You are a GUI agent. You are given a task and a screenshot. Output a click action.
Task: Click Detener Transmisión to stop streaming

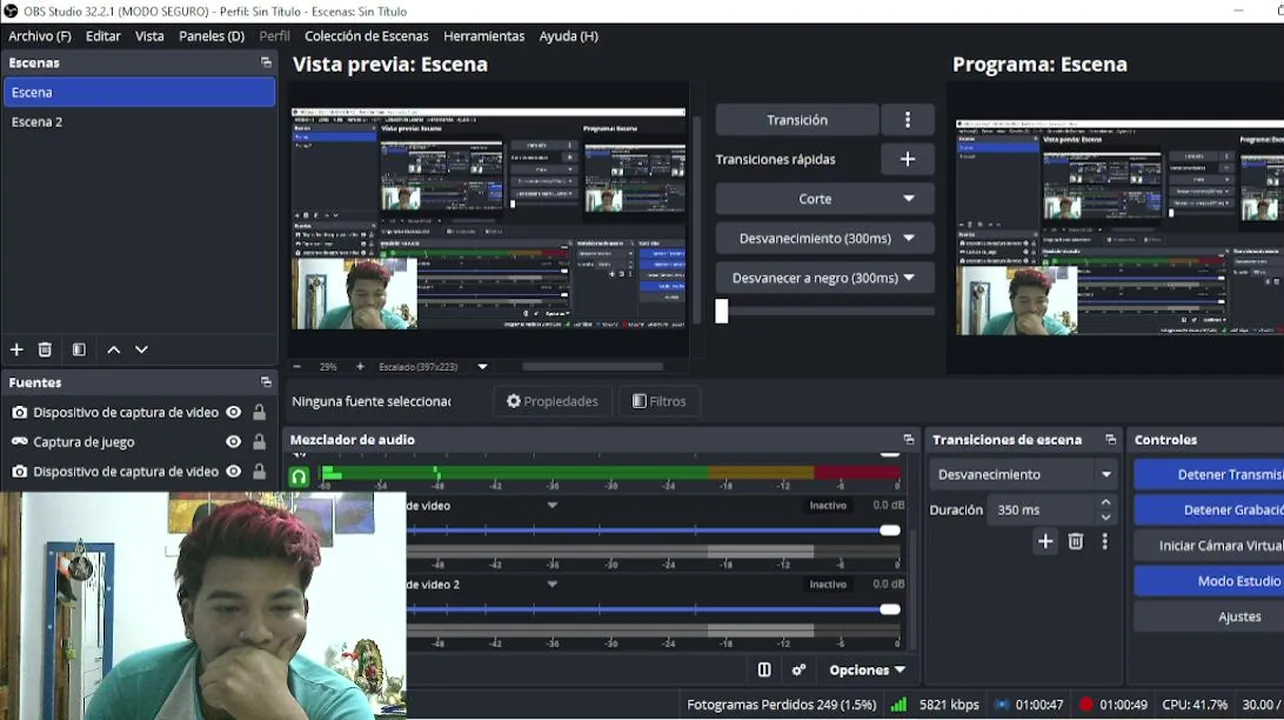click(1209, 474)
